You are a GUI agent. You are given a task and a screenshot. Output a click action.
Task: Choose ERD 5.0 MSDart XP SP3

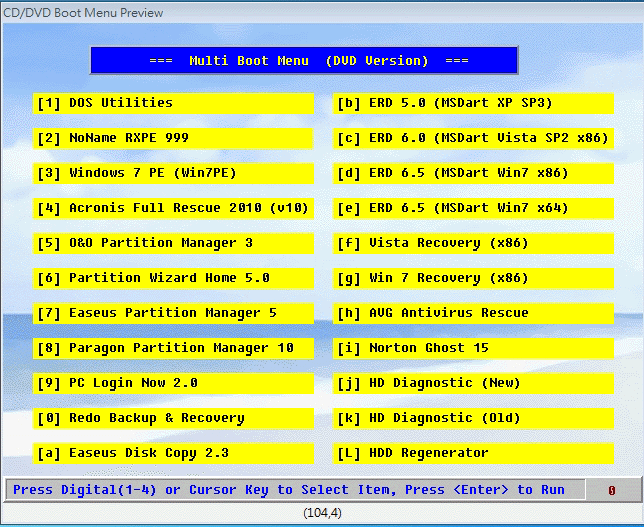point(474,103)
